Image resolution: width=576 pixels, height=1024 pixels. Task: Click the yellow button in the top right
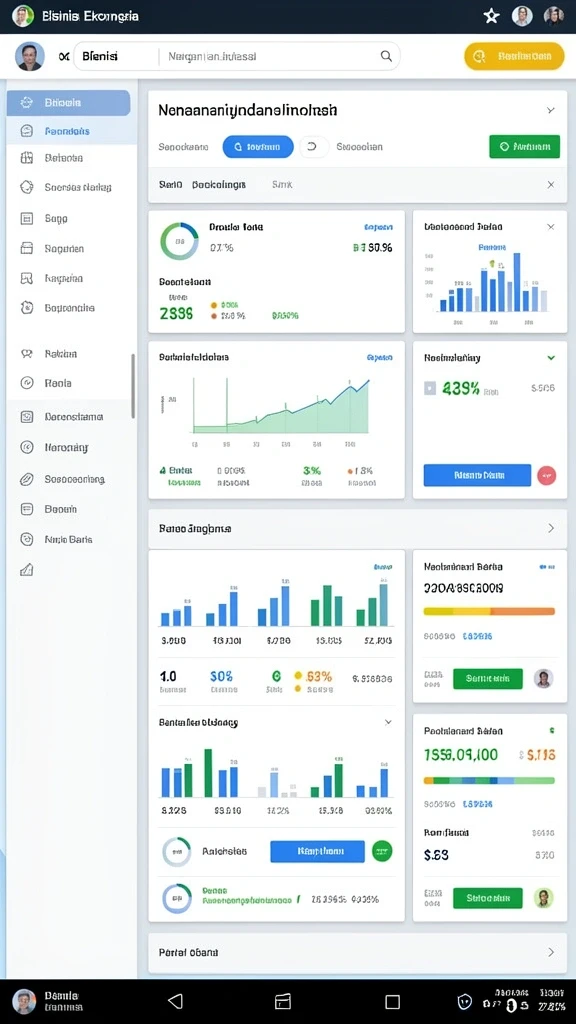click(514, 56)
